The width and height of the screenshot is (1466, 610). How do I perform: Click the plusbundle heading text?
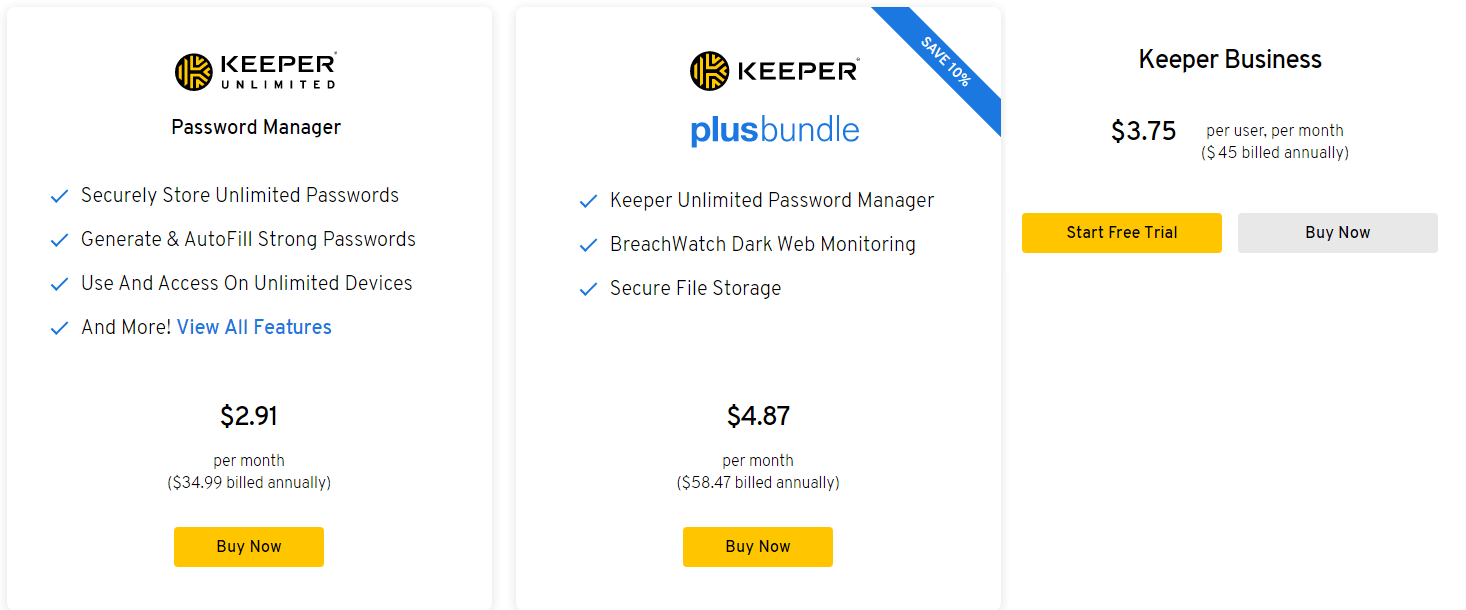click(x=775, y=131)
